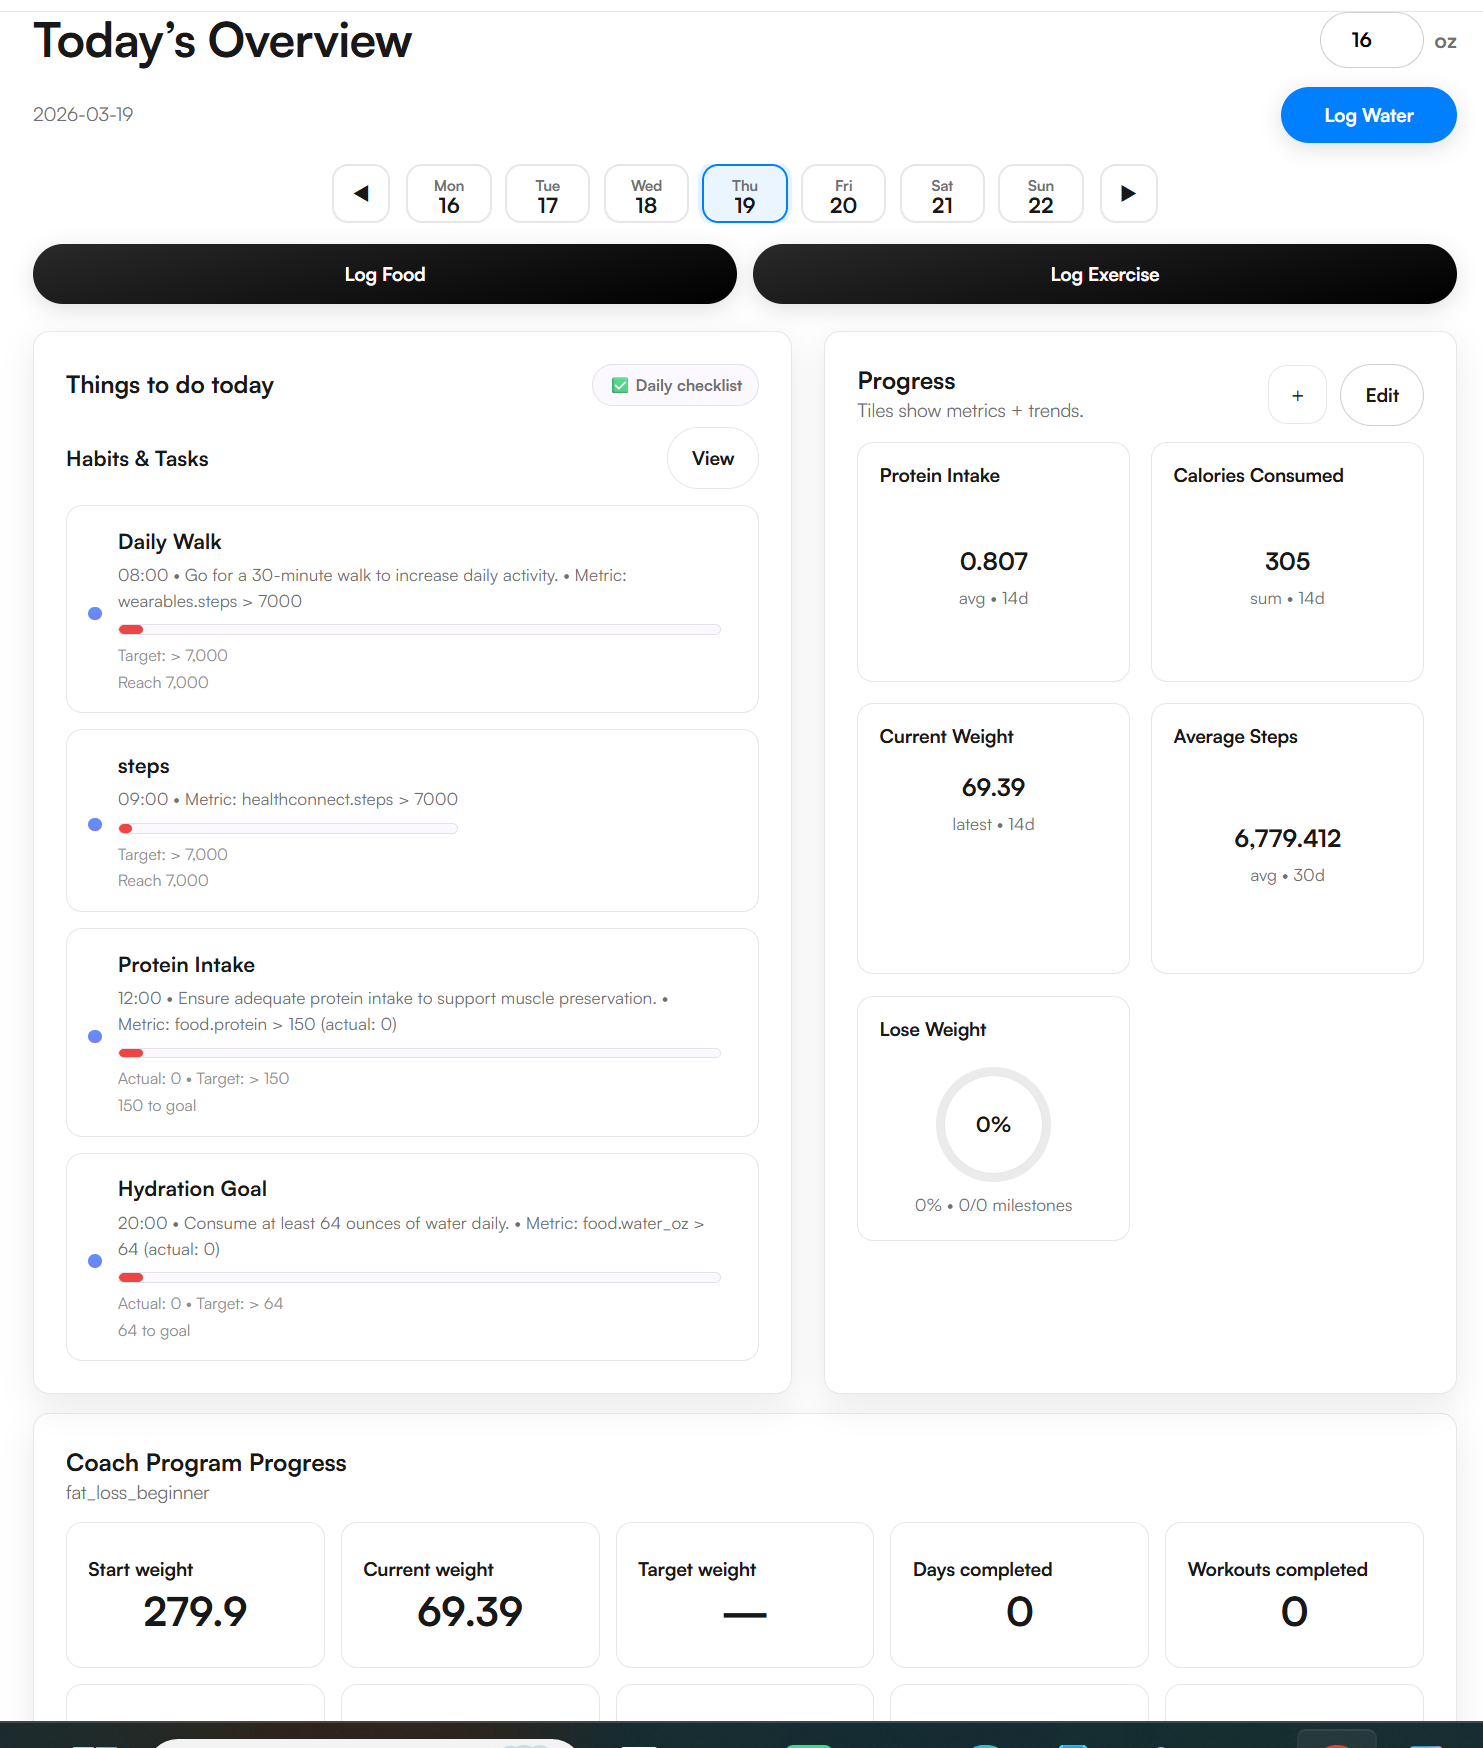Click the 6,779.412 average steps value
Viewport: 1483px width, 1748px height.
pyautogui.click(x=1287, y=838)
